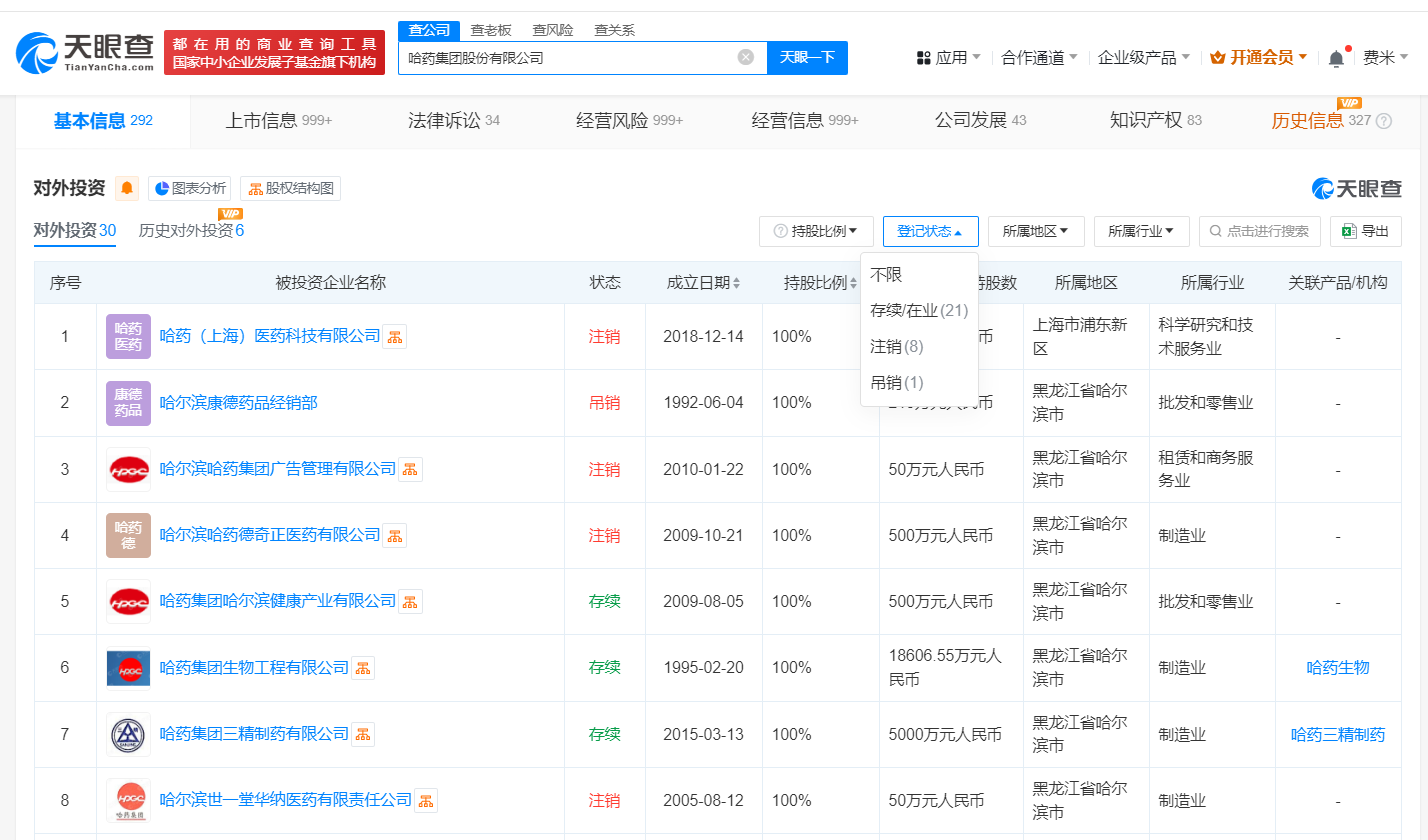Open the equity structure icon for 哈药集团三精制药有限公司
Image resolution: width=1428 pixels, height=840 pixels.
click(x=363, y=734)
